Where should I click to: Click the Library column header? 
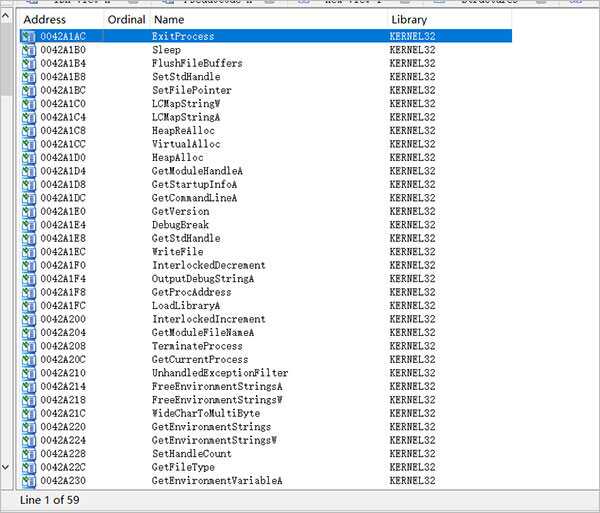point(411,19)
